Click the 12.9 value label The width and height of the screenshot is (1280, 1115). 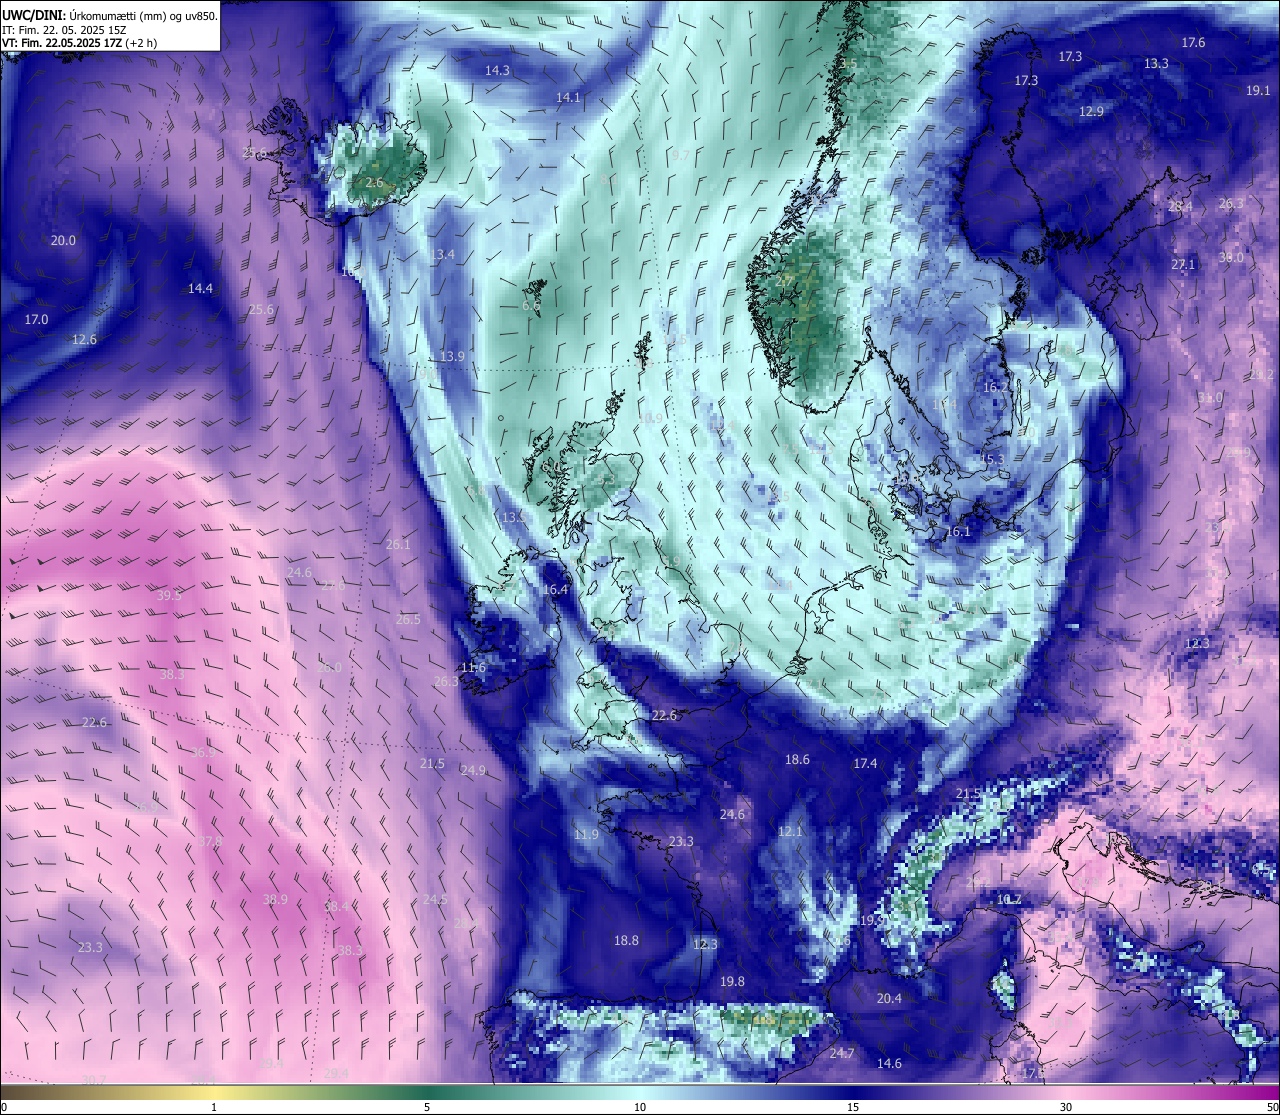1091,111
